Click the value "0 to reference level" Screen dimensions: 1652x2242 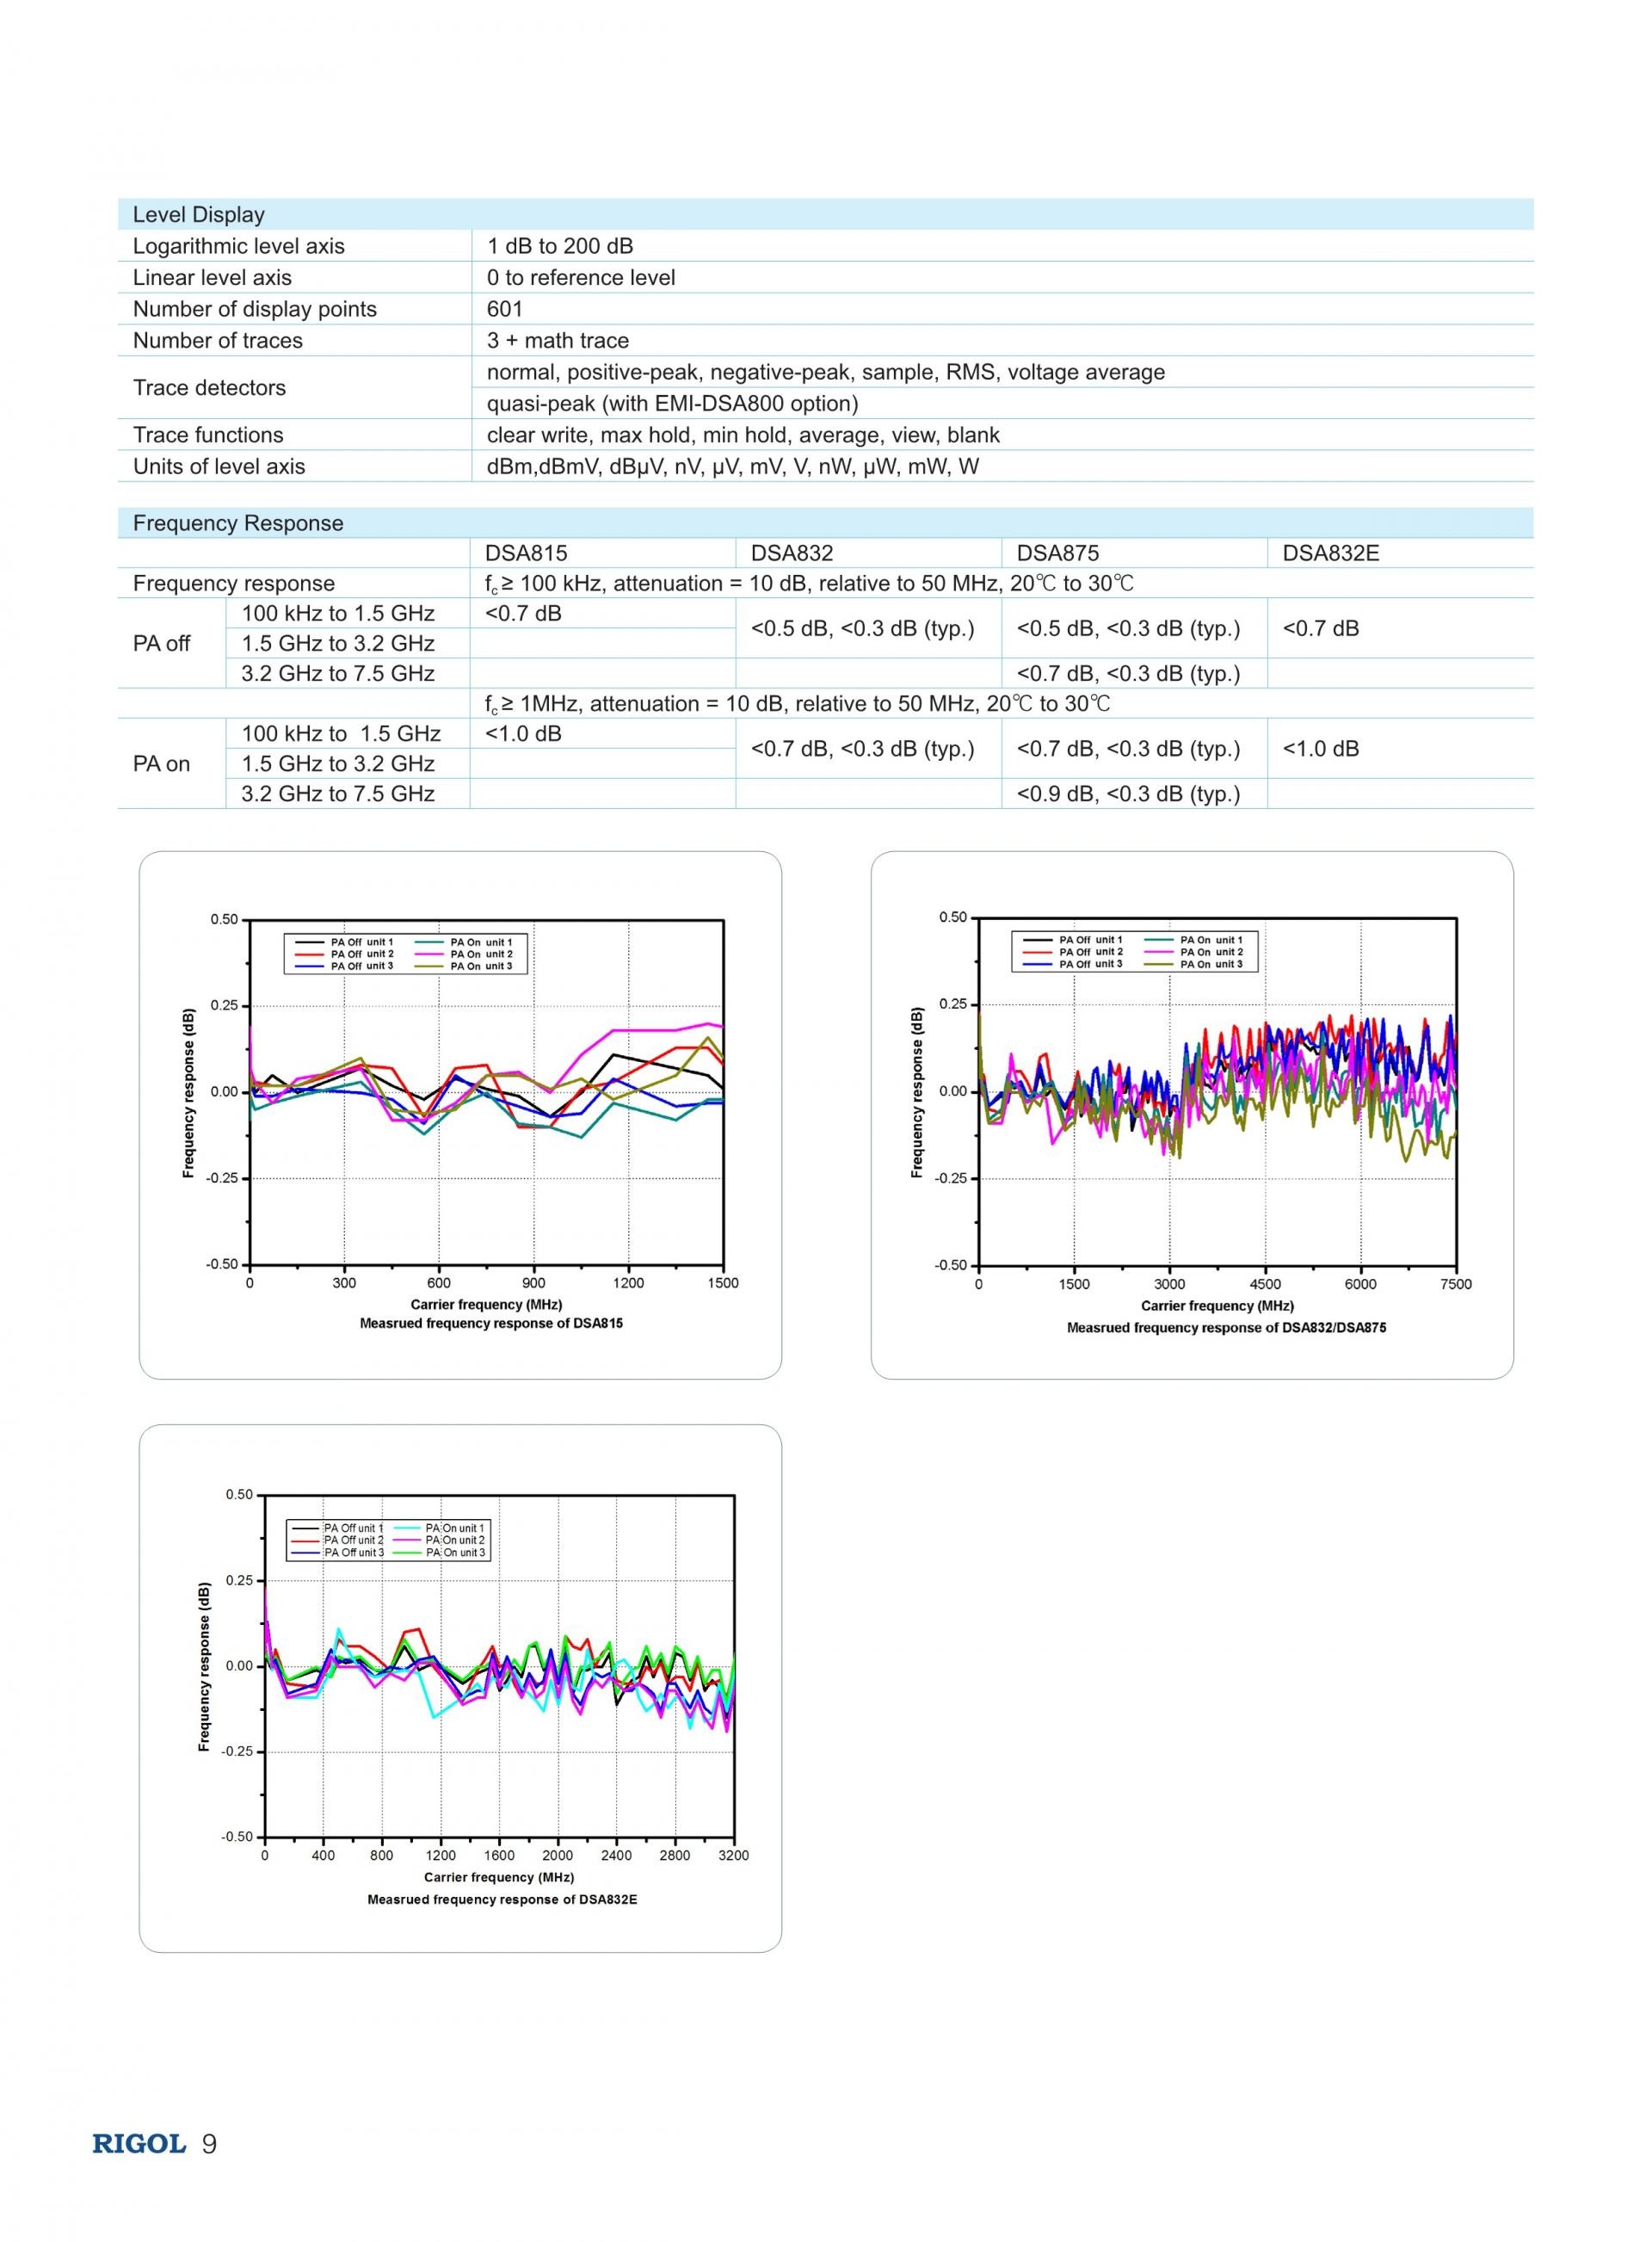[581, 278]
